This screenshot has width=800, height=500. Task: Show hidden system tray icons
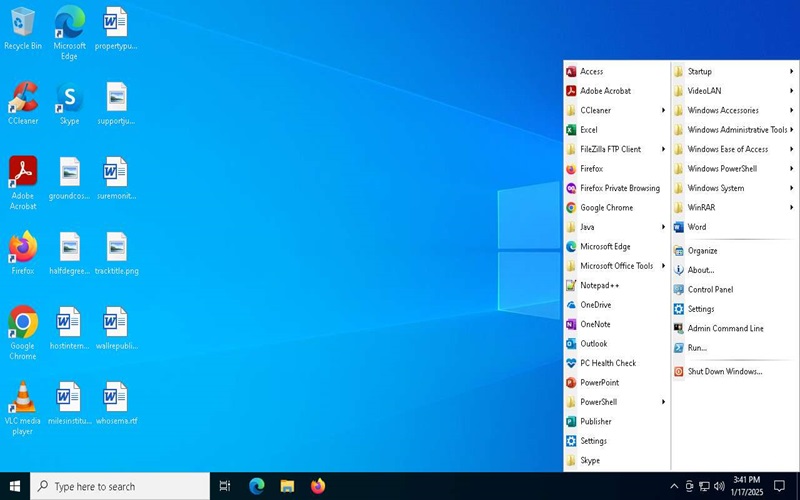pyautogui.click(x=674, y=486)
